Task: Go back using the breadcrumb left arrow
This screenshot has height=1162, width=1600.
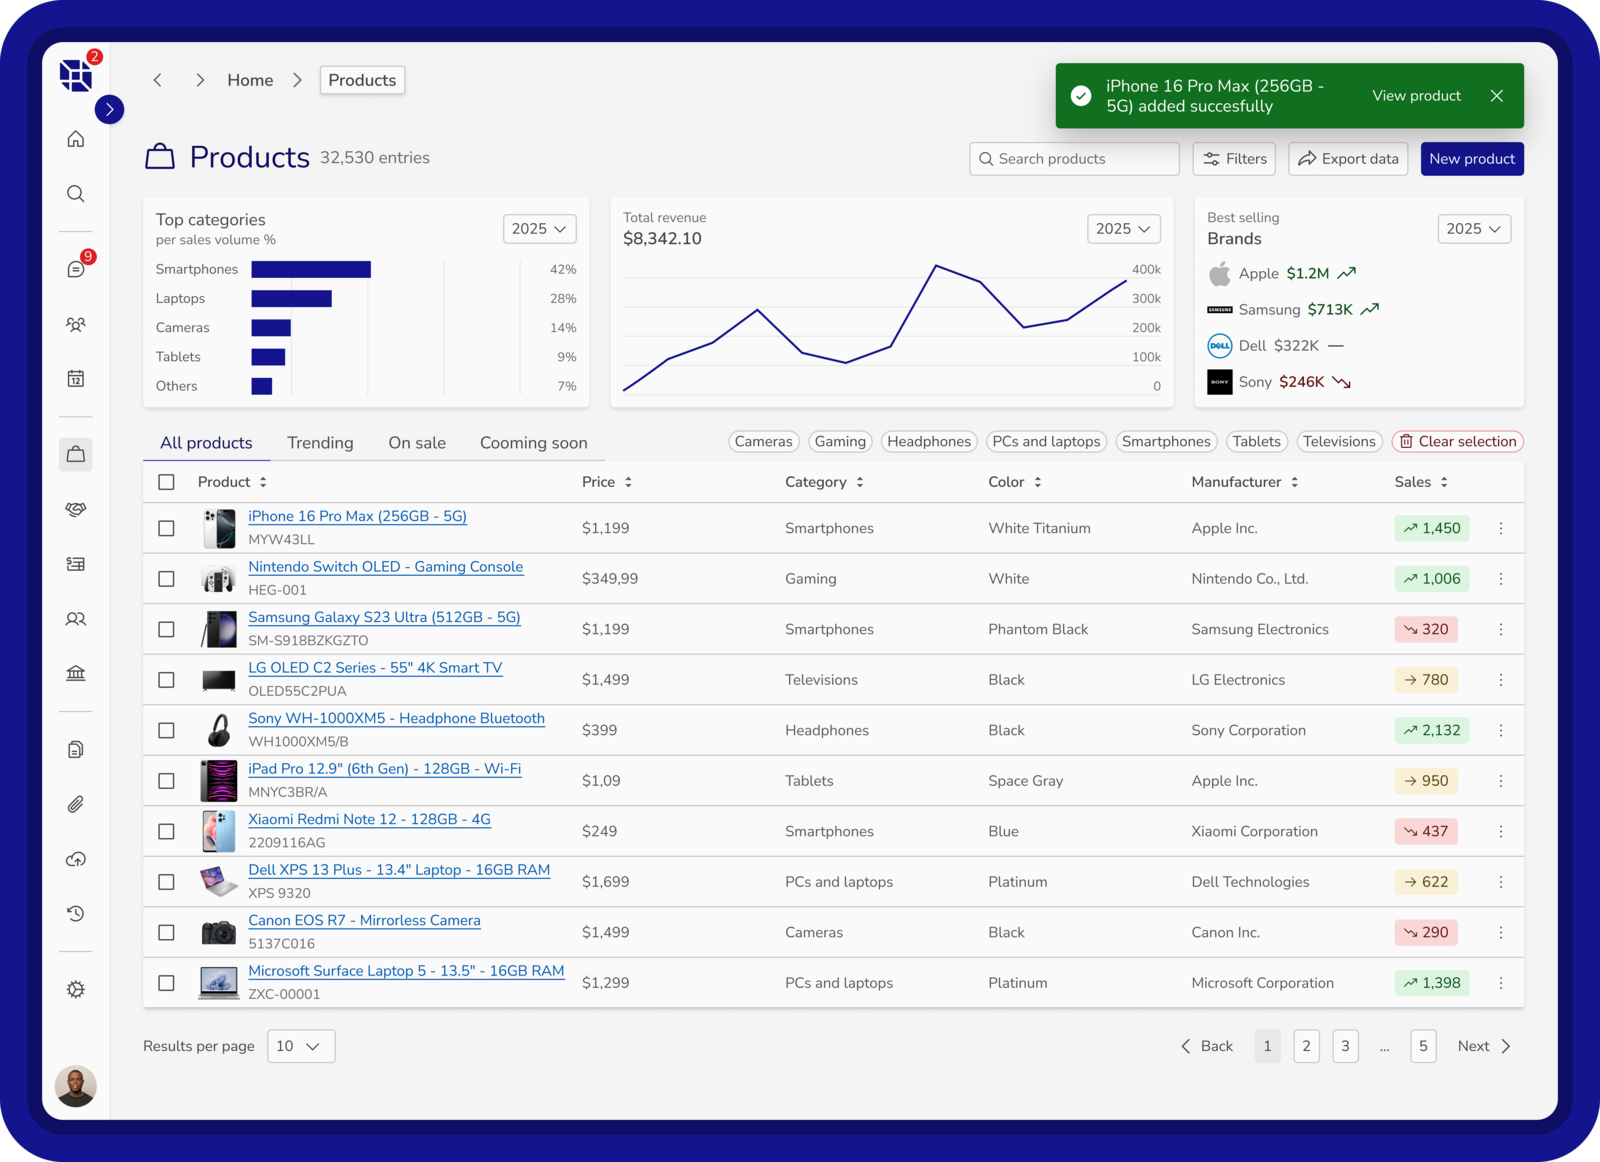Action: point(158,80)
